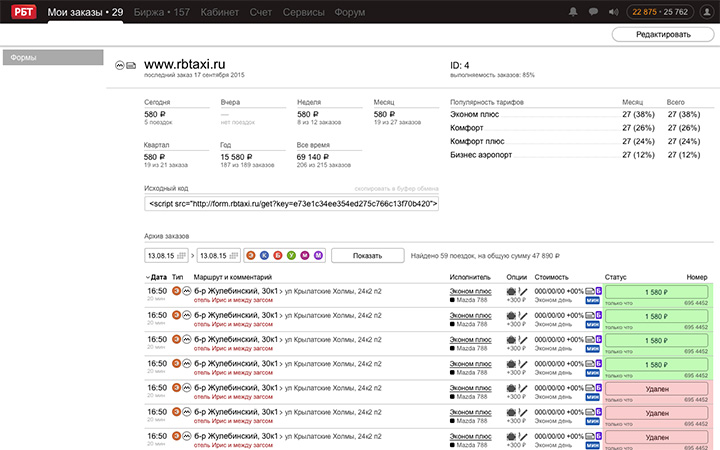Click the orange Э type icon in fifth order row
The height and width of the screenshot is (450, 720).
[x=176, y=388]
